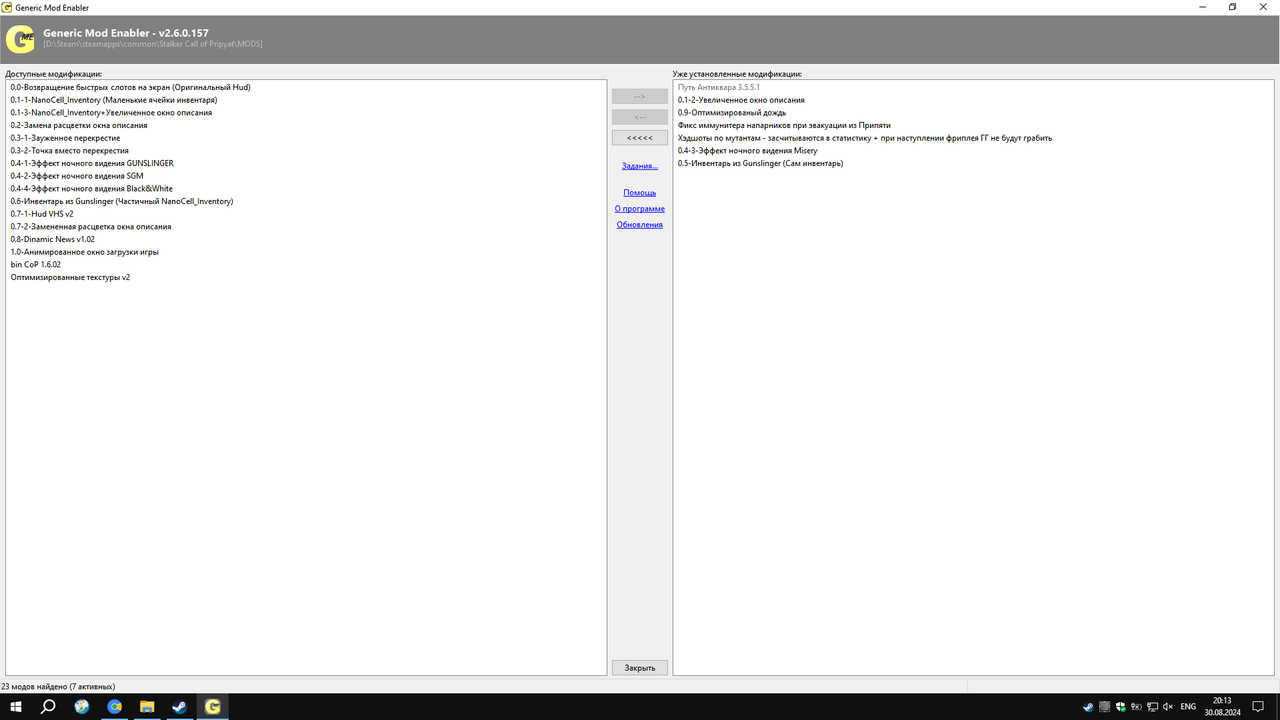Select installed 0.9-Оптимизированый дождь

(x=732, y=112)
